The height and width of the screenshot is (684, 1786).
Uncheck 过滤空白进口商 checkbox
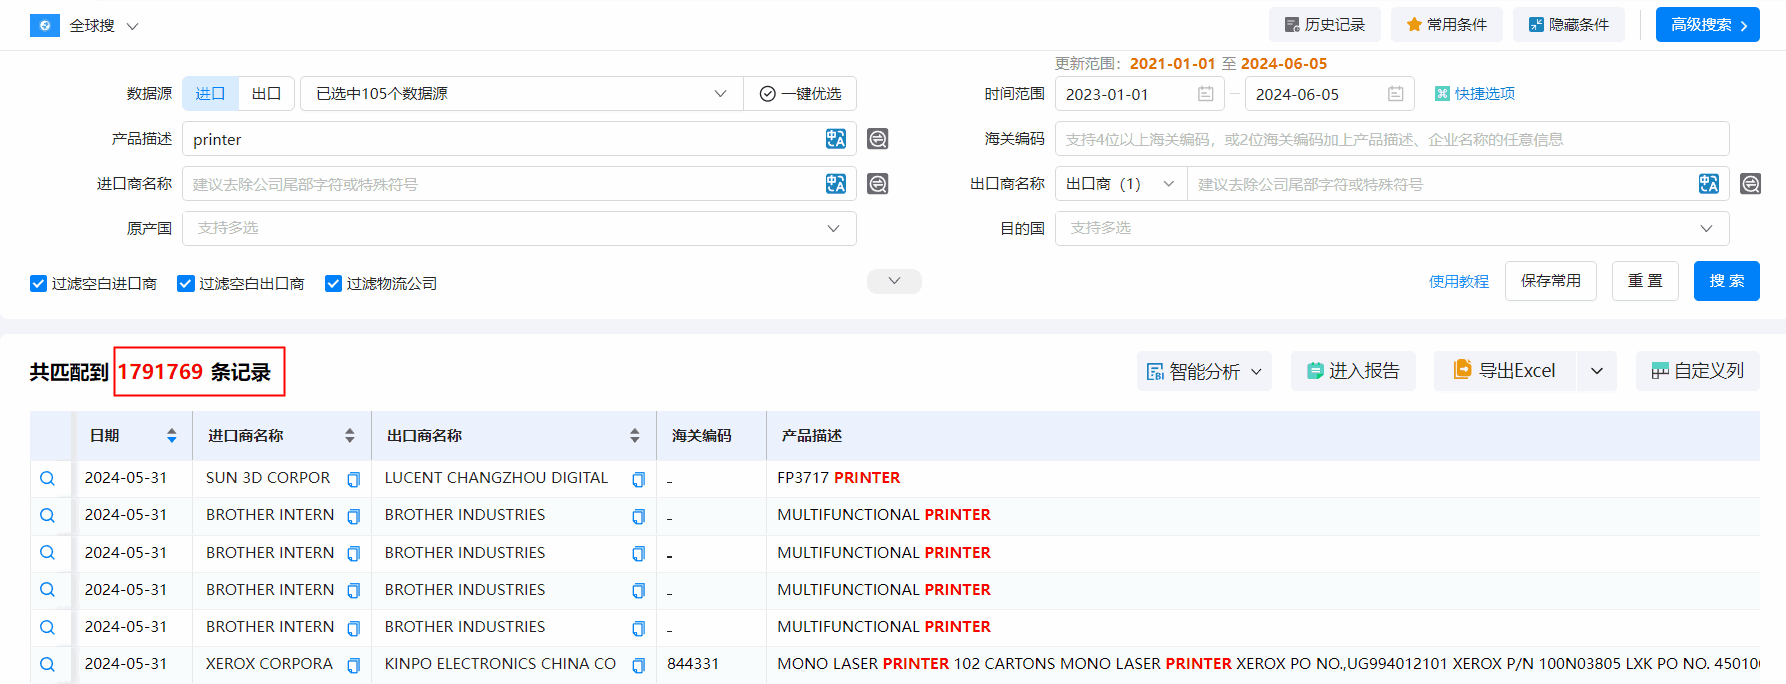(x=39, y=284)
